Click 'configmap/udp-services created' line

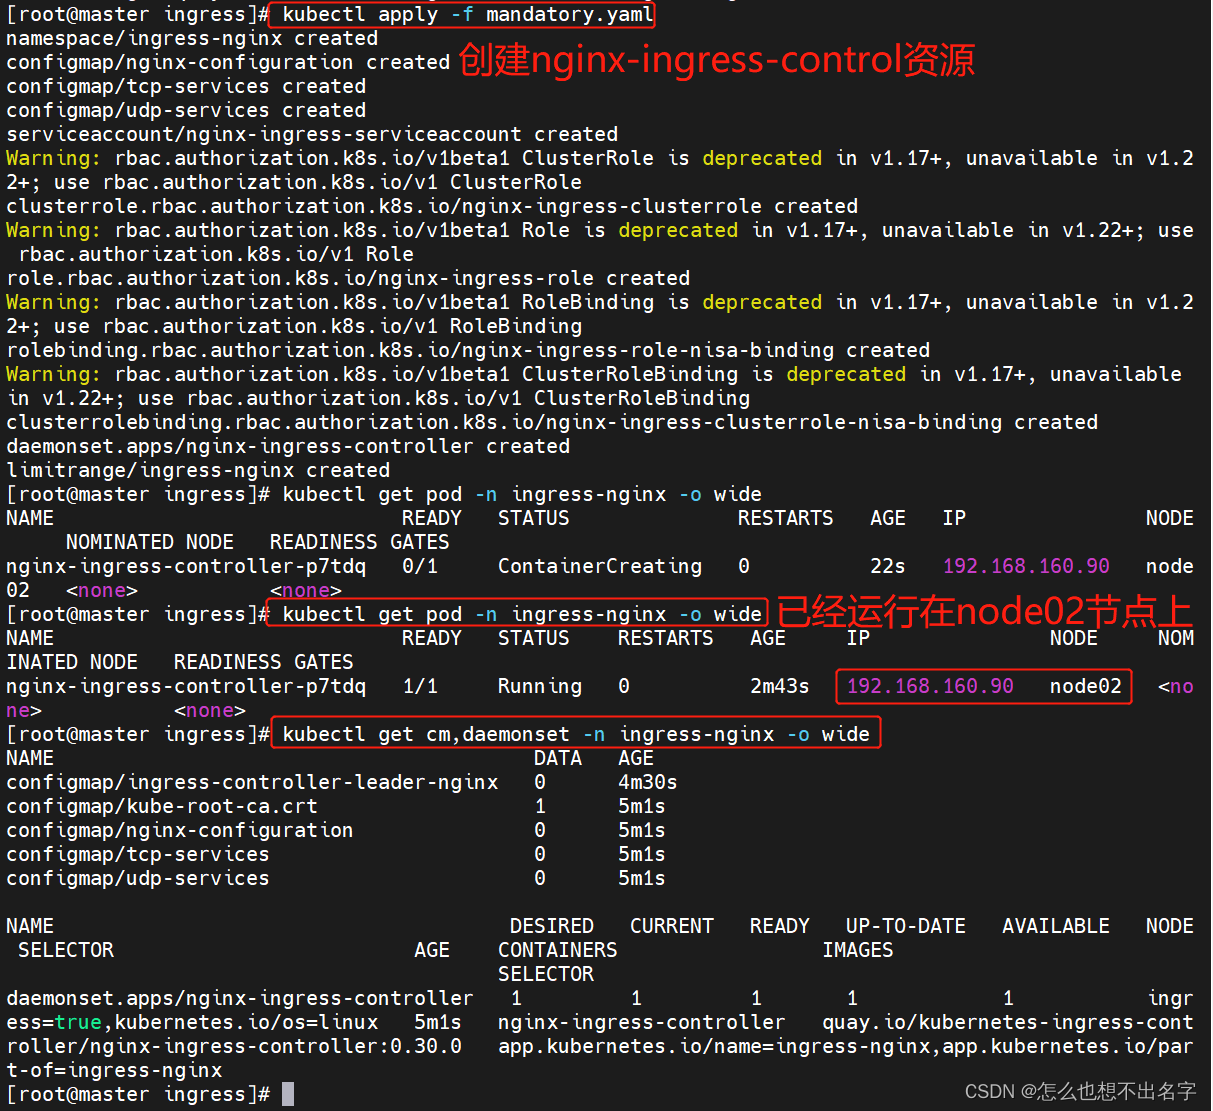[x=186, y=110]
